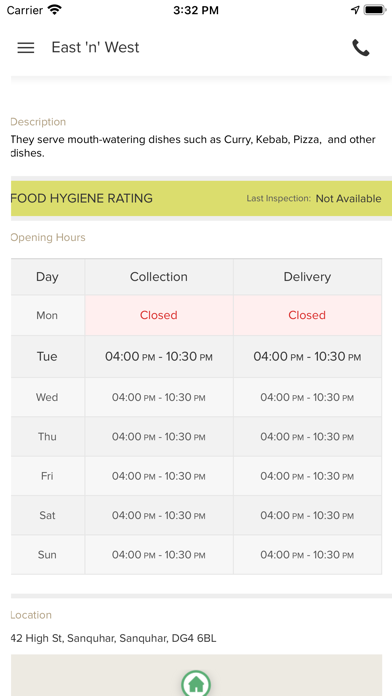Tap Friday's Collection hours cell
The image size is (392, 696).
[159, 476]
